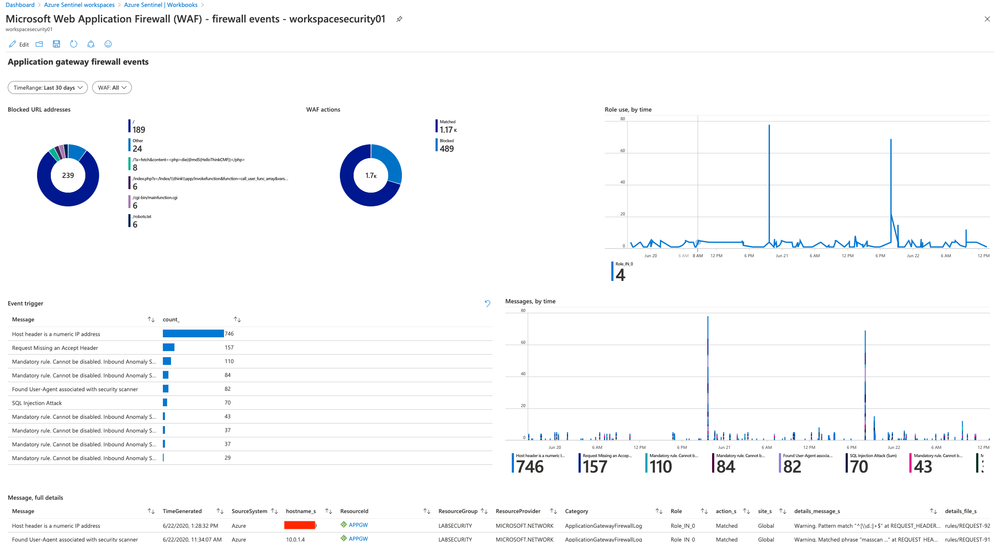The width and height of the screenshot is (999, 542).
Task: Click the undo arrow in Event trigger panel
Action: tap(487, 304)
